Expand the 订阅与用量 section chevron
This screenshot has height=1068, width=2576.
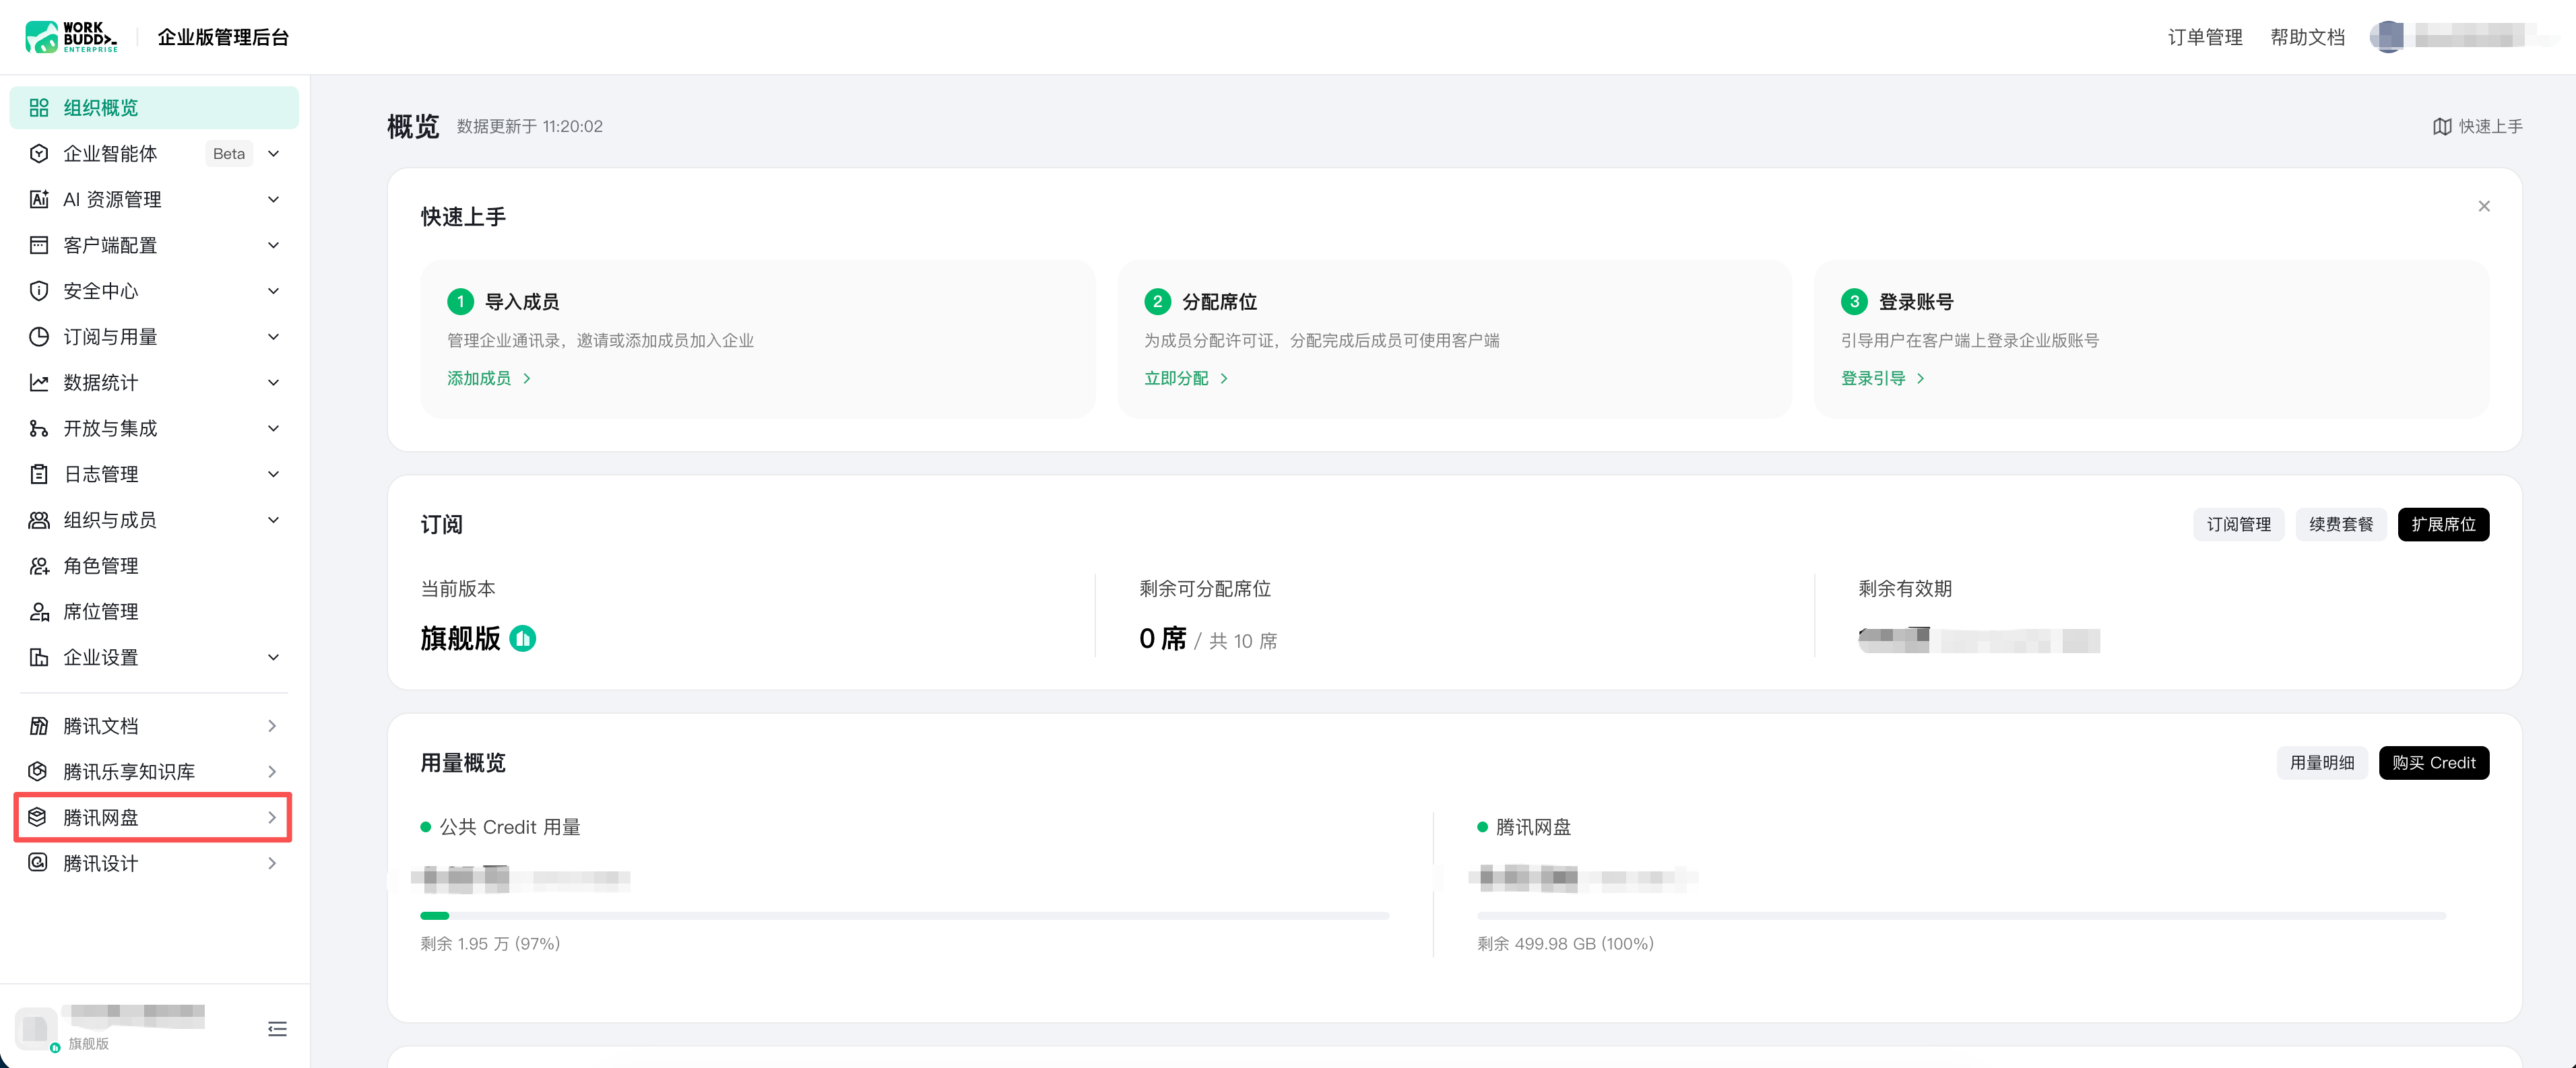pos(273,337)
